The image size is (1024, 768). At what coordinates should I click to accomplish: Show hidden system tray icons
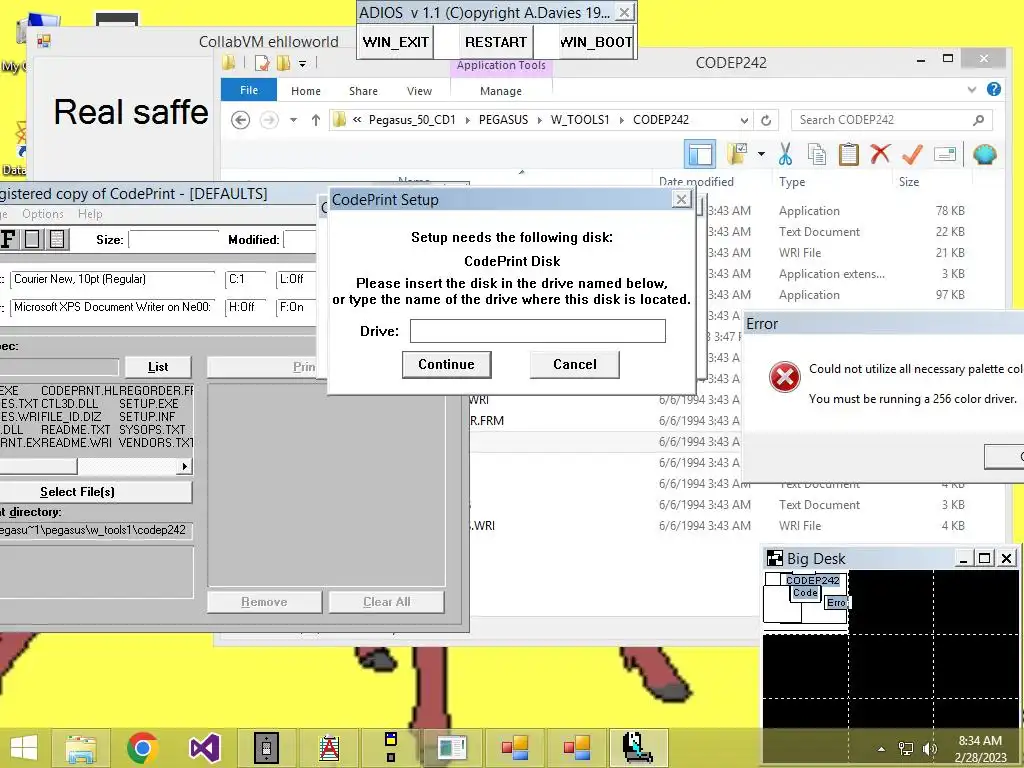pos(881,749)
